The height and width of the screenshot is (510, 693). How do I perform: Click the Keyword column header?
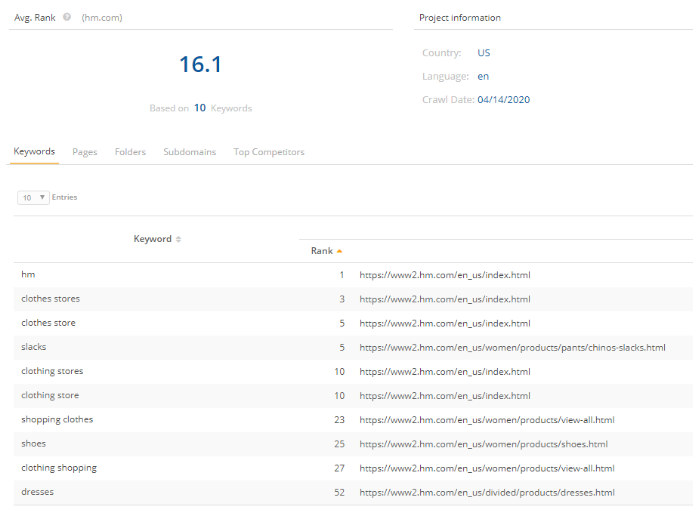tap(152, 239)
